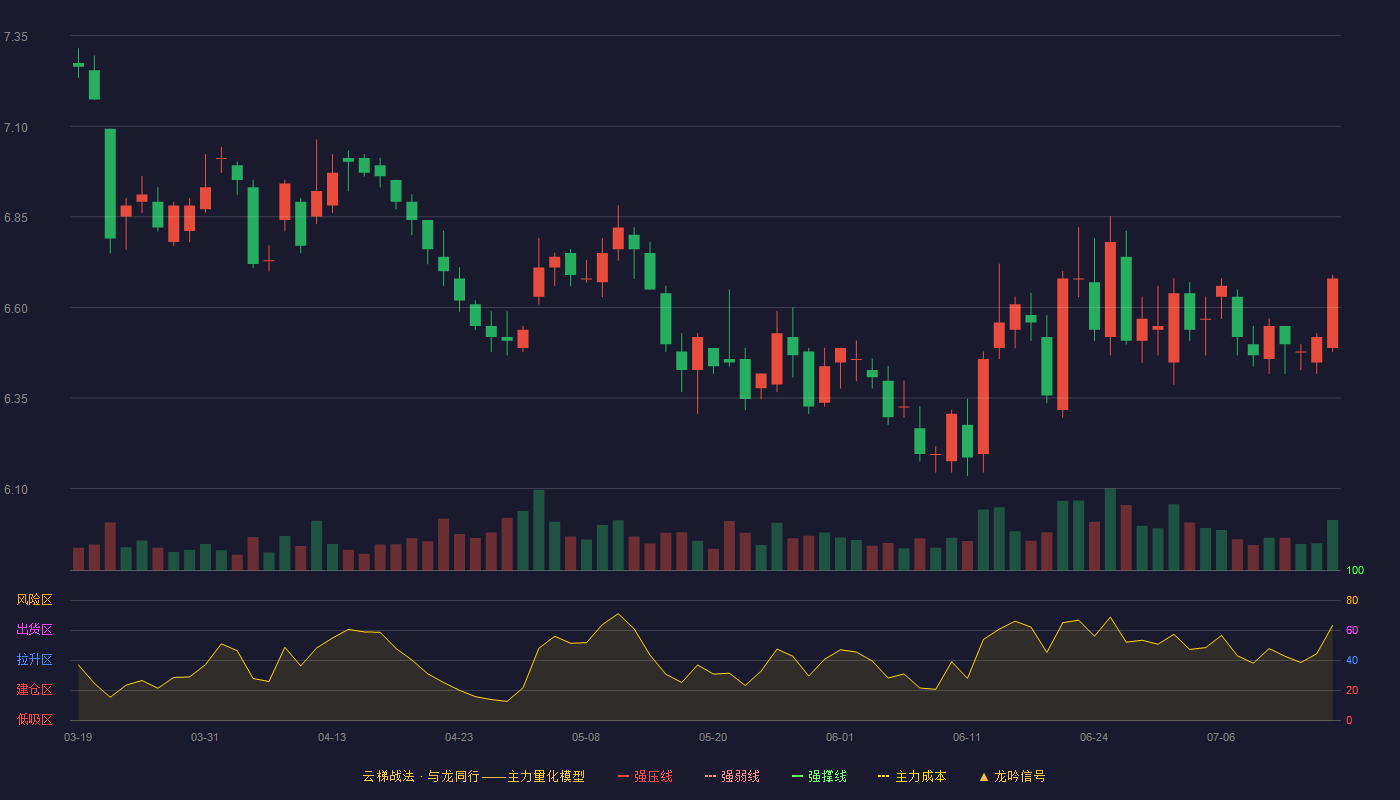Image resolution: width=1400 pixels, height=800 pixels.
Task: Select the 建仓区 zone label
Action: point(34,690)
